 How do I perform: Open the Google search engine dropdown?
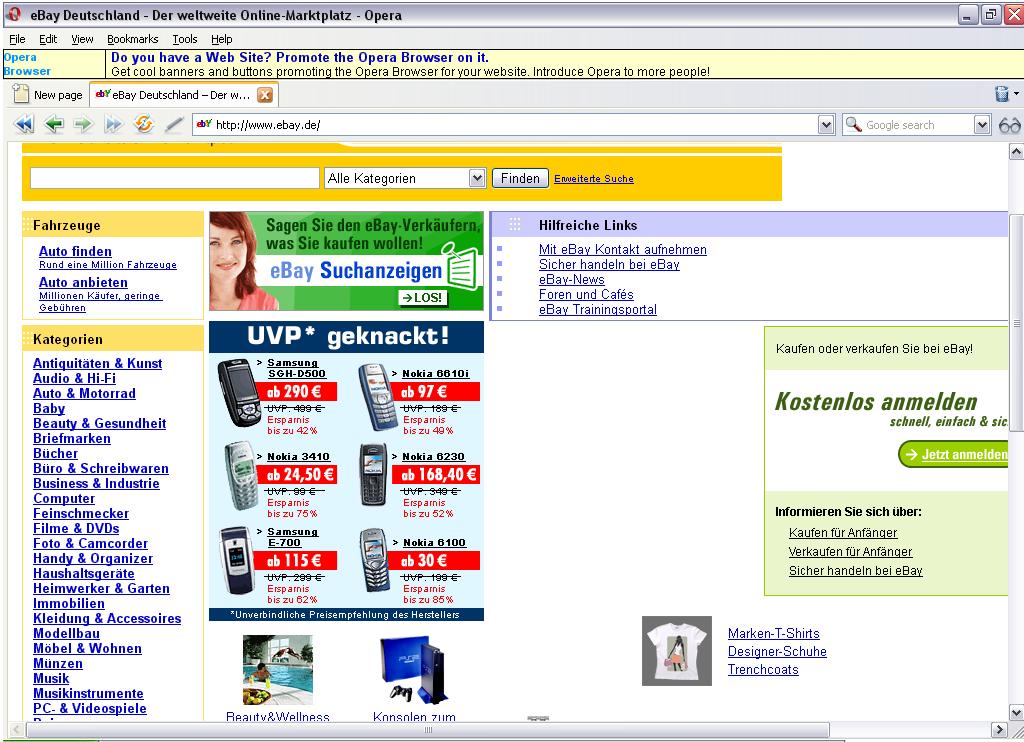coord(982,125)
